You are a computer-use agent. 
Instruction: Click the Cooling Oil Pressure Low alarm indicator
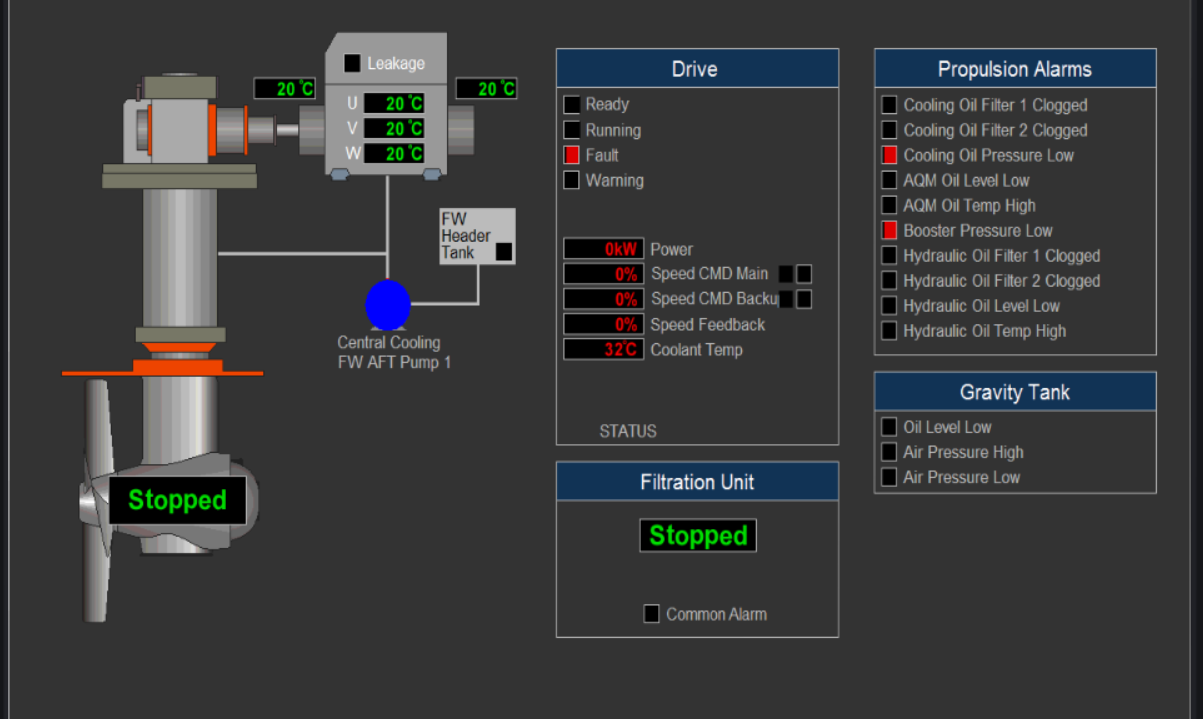889,155
